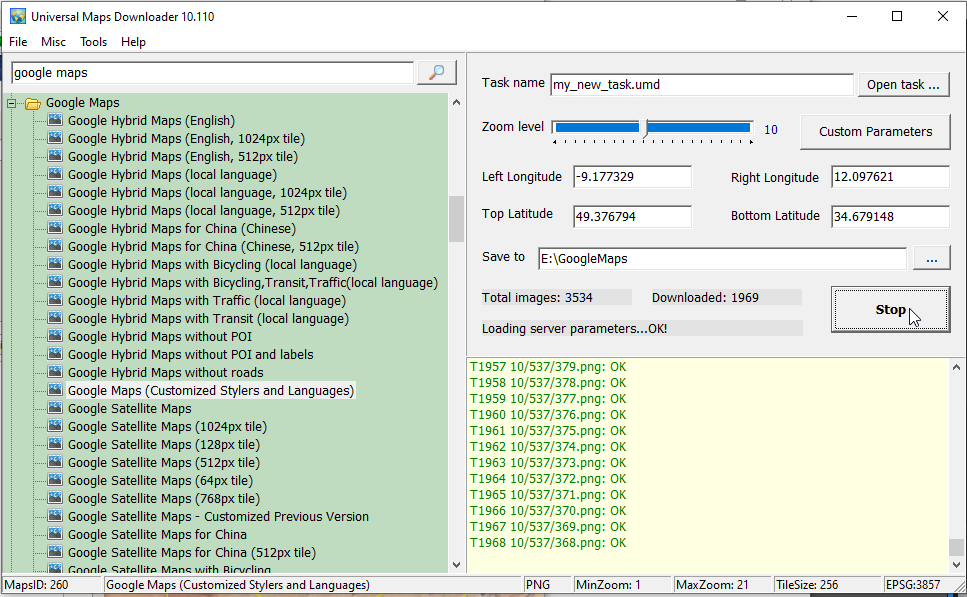The image size is (967, 597).
Task: Collapse the Google Maps tree node
Action: [12, 103]
